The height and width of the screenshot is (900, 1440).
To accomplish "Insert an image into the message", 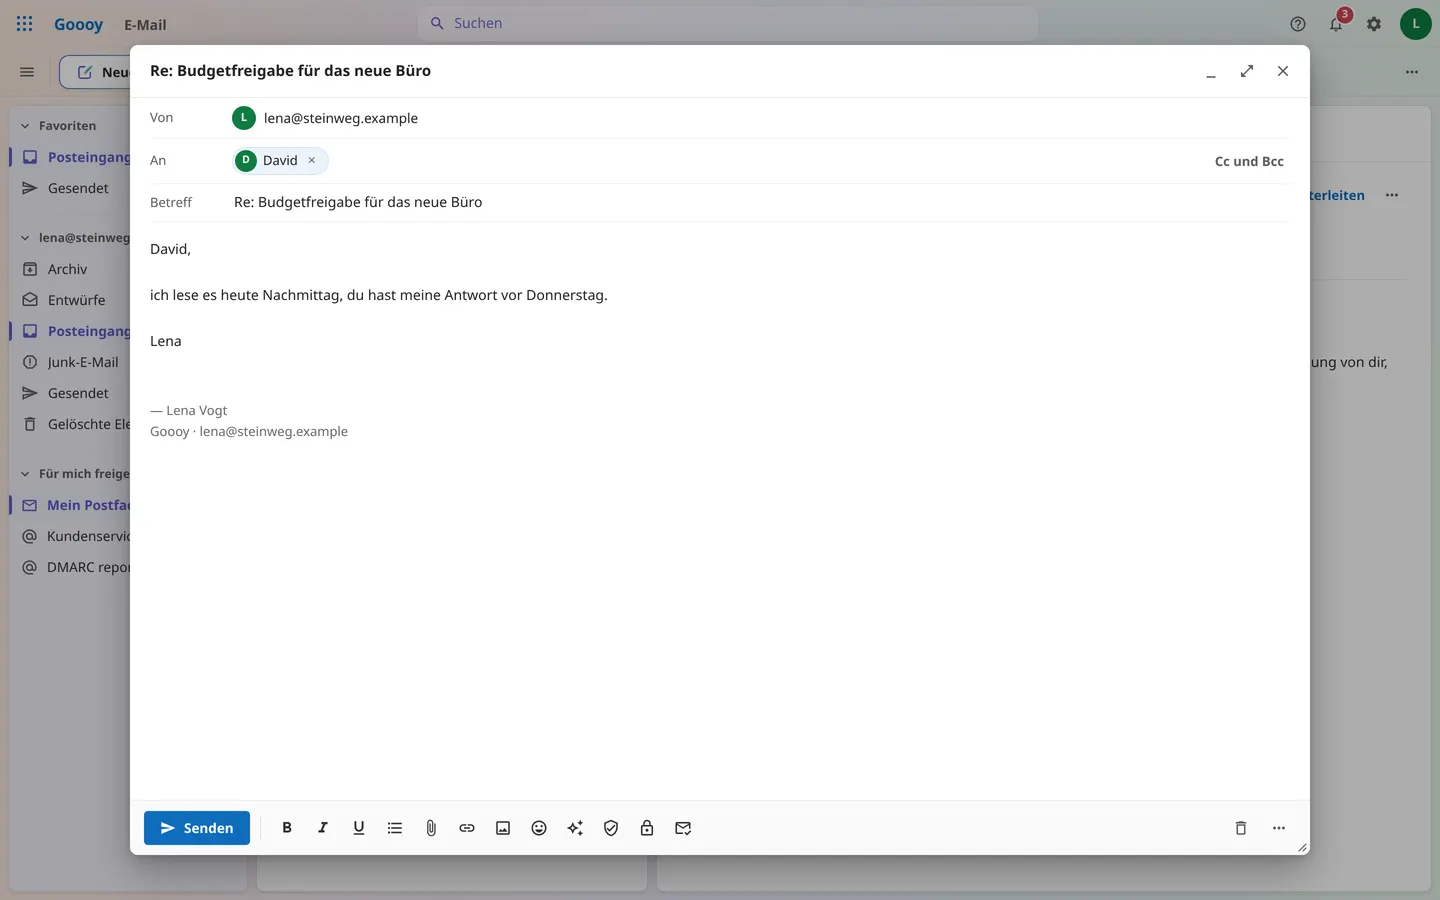I will [x=503, y=828].
